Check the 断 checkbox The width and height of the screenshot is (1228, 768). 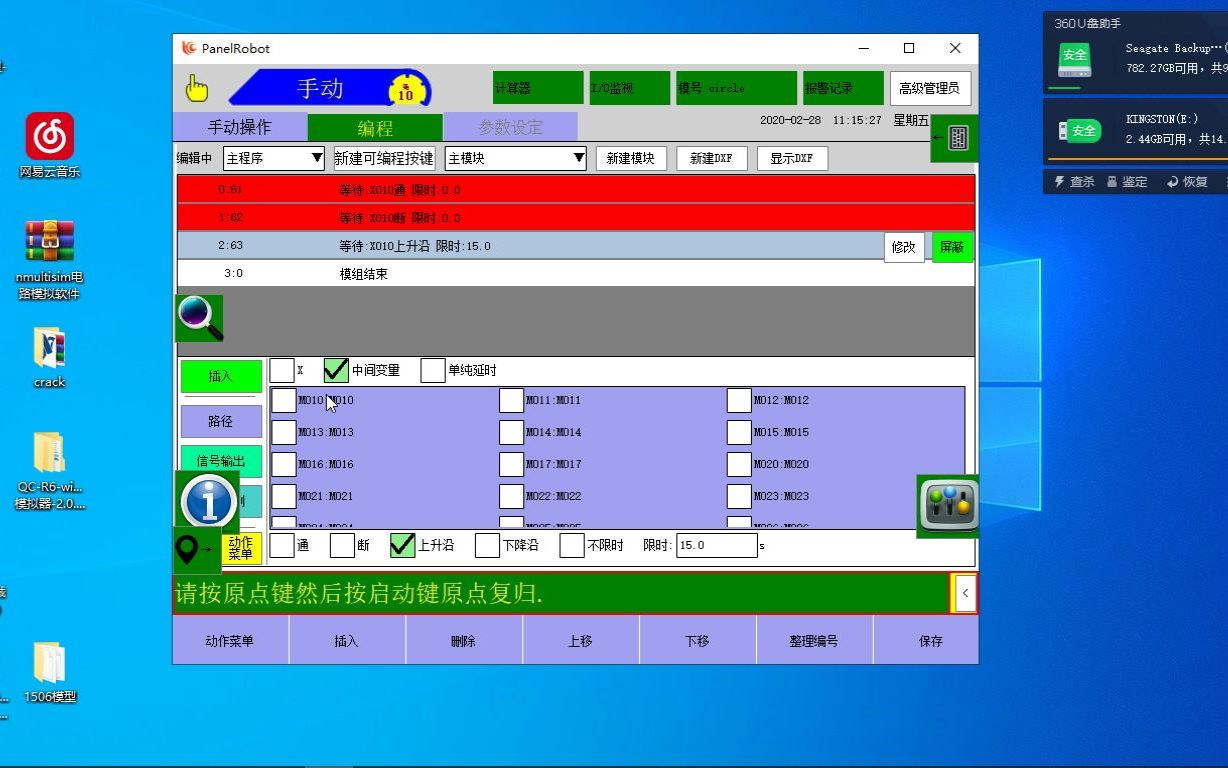[342, 545]
